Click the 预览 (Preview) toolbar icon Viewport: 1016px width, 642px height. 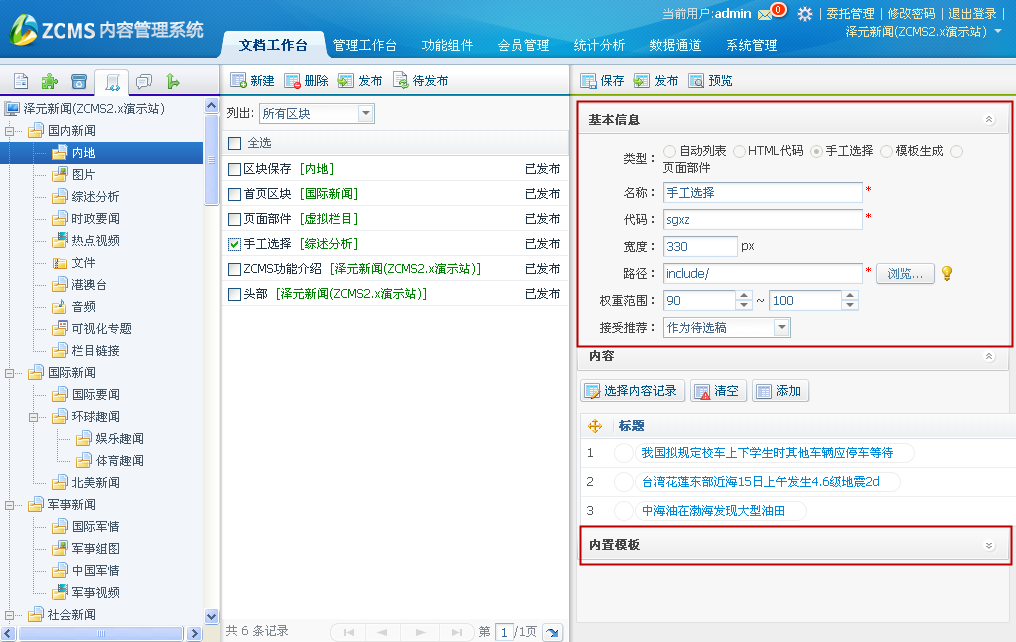[696, 81]
